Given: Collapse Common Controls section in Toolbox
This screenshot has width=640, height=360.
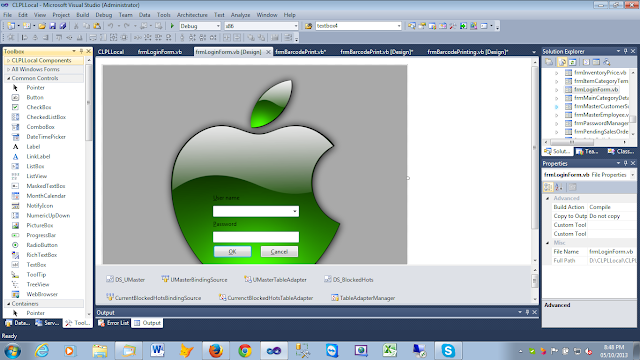Looking at the screenshot, I should [9, 78].
